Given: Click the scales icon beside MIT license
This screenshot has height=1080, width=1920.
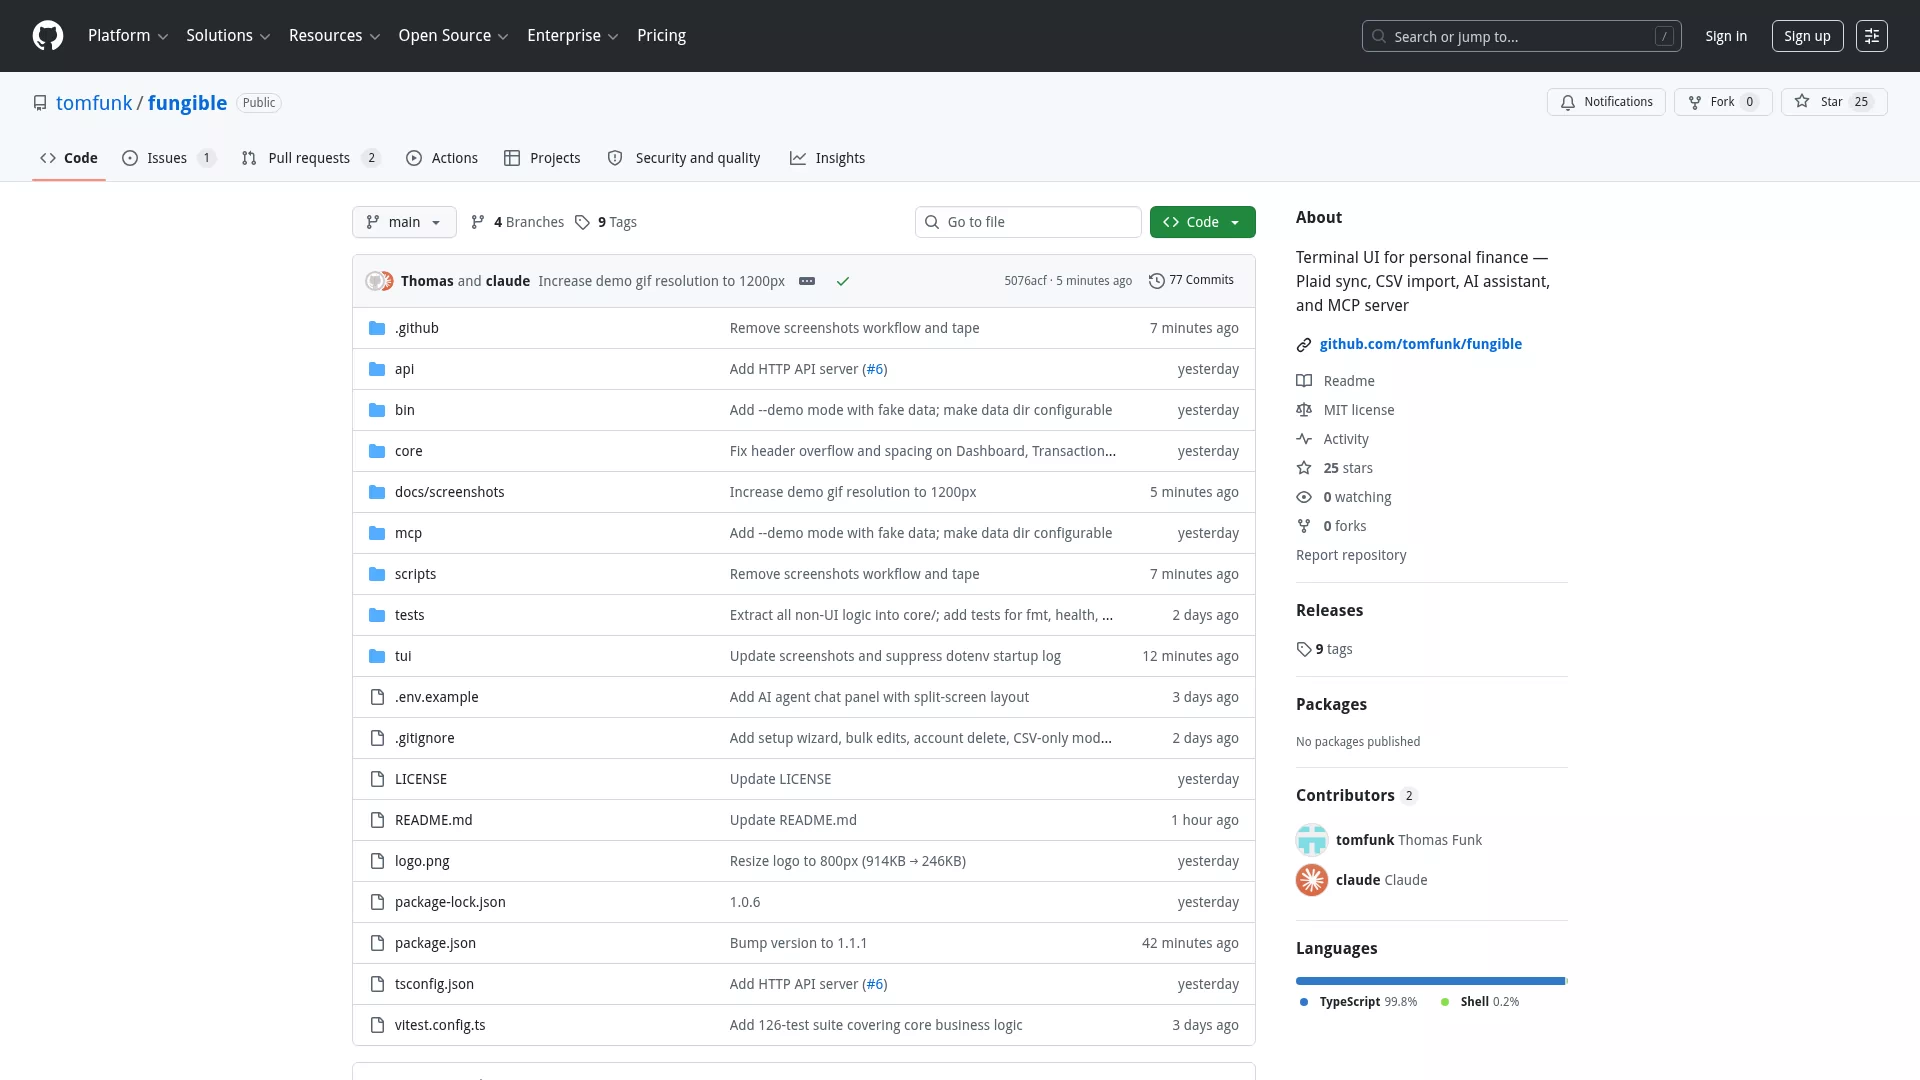Looking at the screenshot, I should pyautogui.click(x=1304, y=410).
